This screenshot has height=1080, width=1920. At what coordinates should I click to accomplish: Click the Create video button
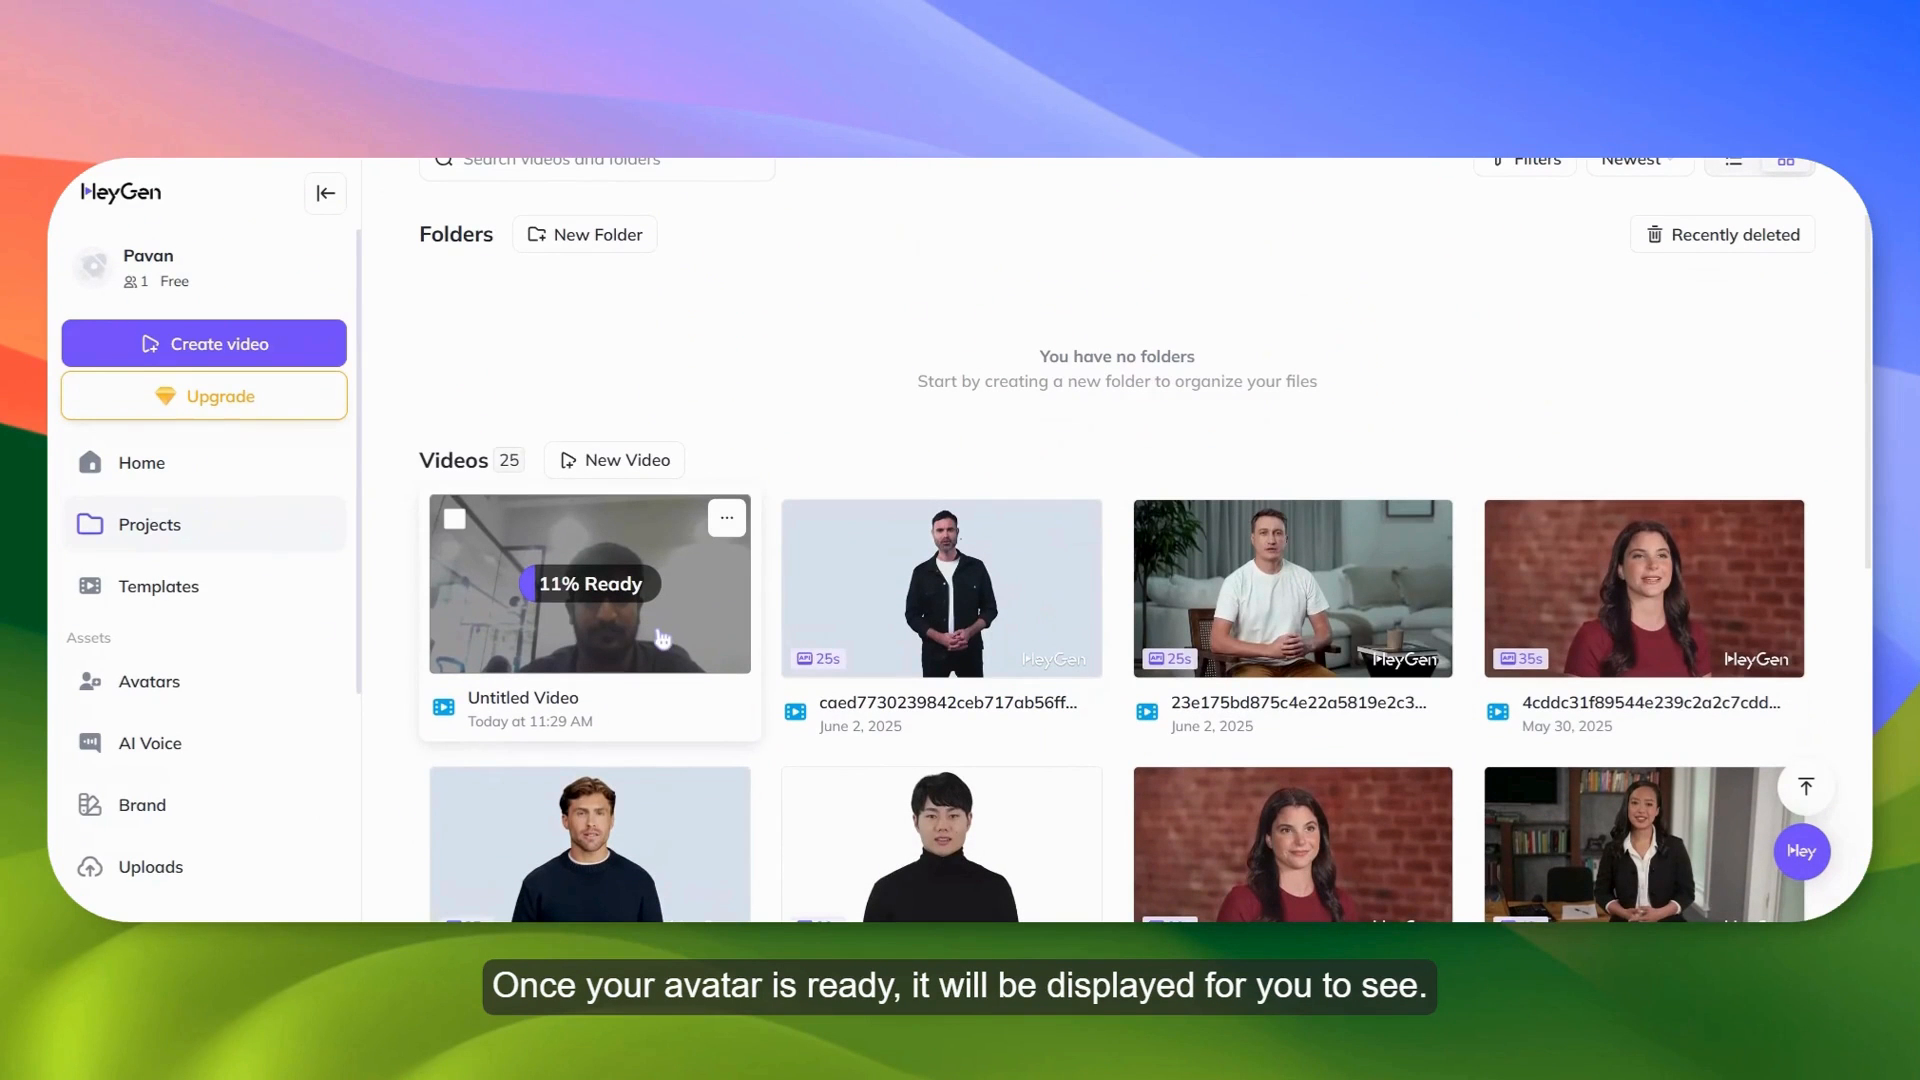(204, 343)
